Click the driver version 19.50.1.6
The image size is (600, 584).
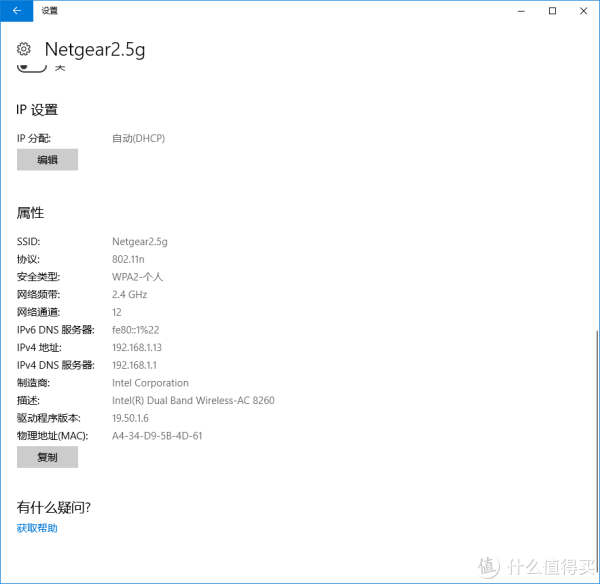coord(130,418)
